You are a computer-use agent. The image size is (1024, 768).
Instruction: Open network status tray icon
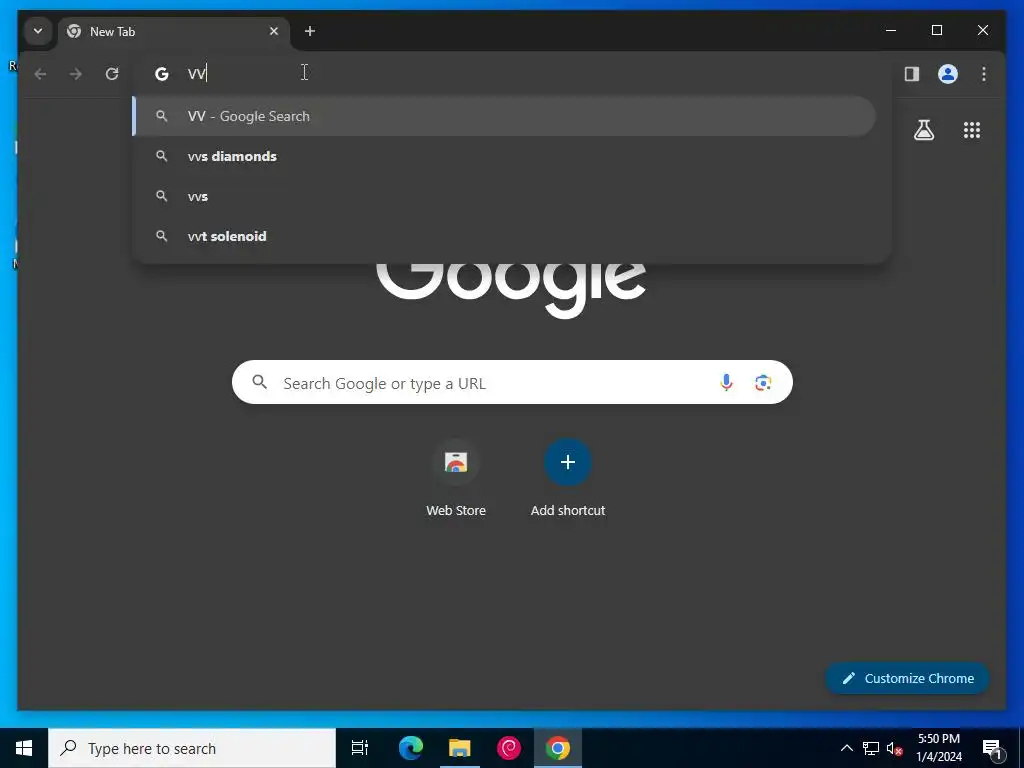click(x=871, y=748)
